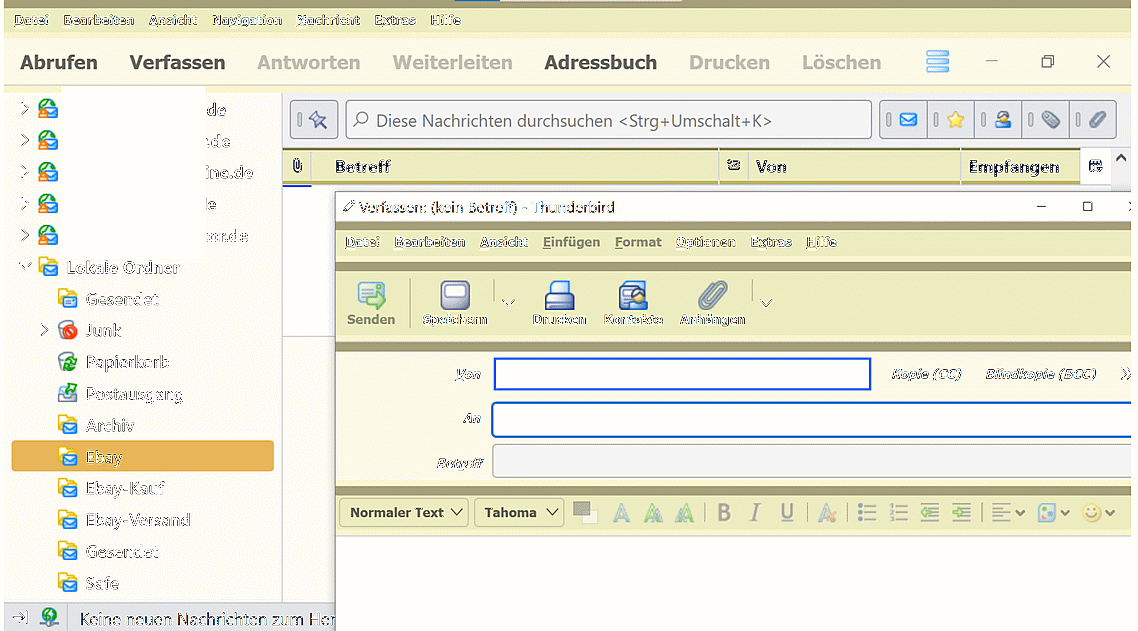Open the emoji smiley picker
This screenshot has width=1138, height=631.
pos(1092,513)
